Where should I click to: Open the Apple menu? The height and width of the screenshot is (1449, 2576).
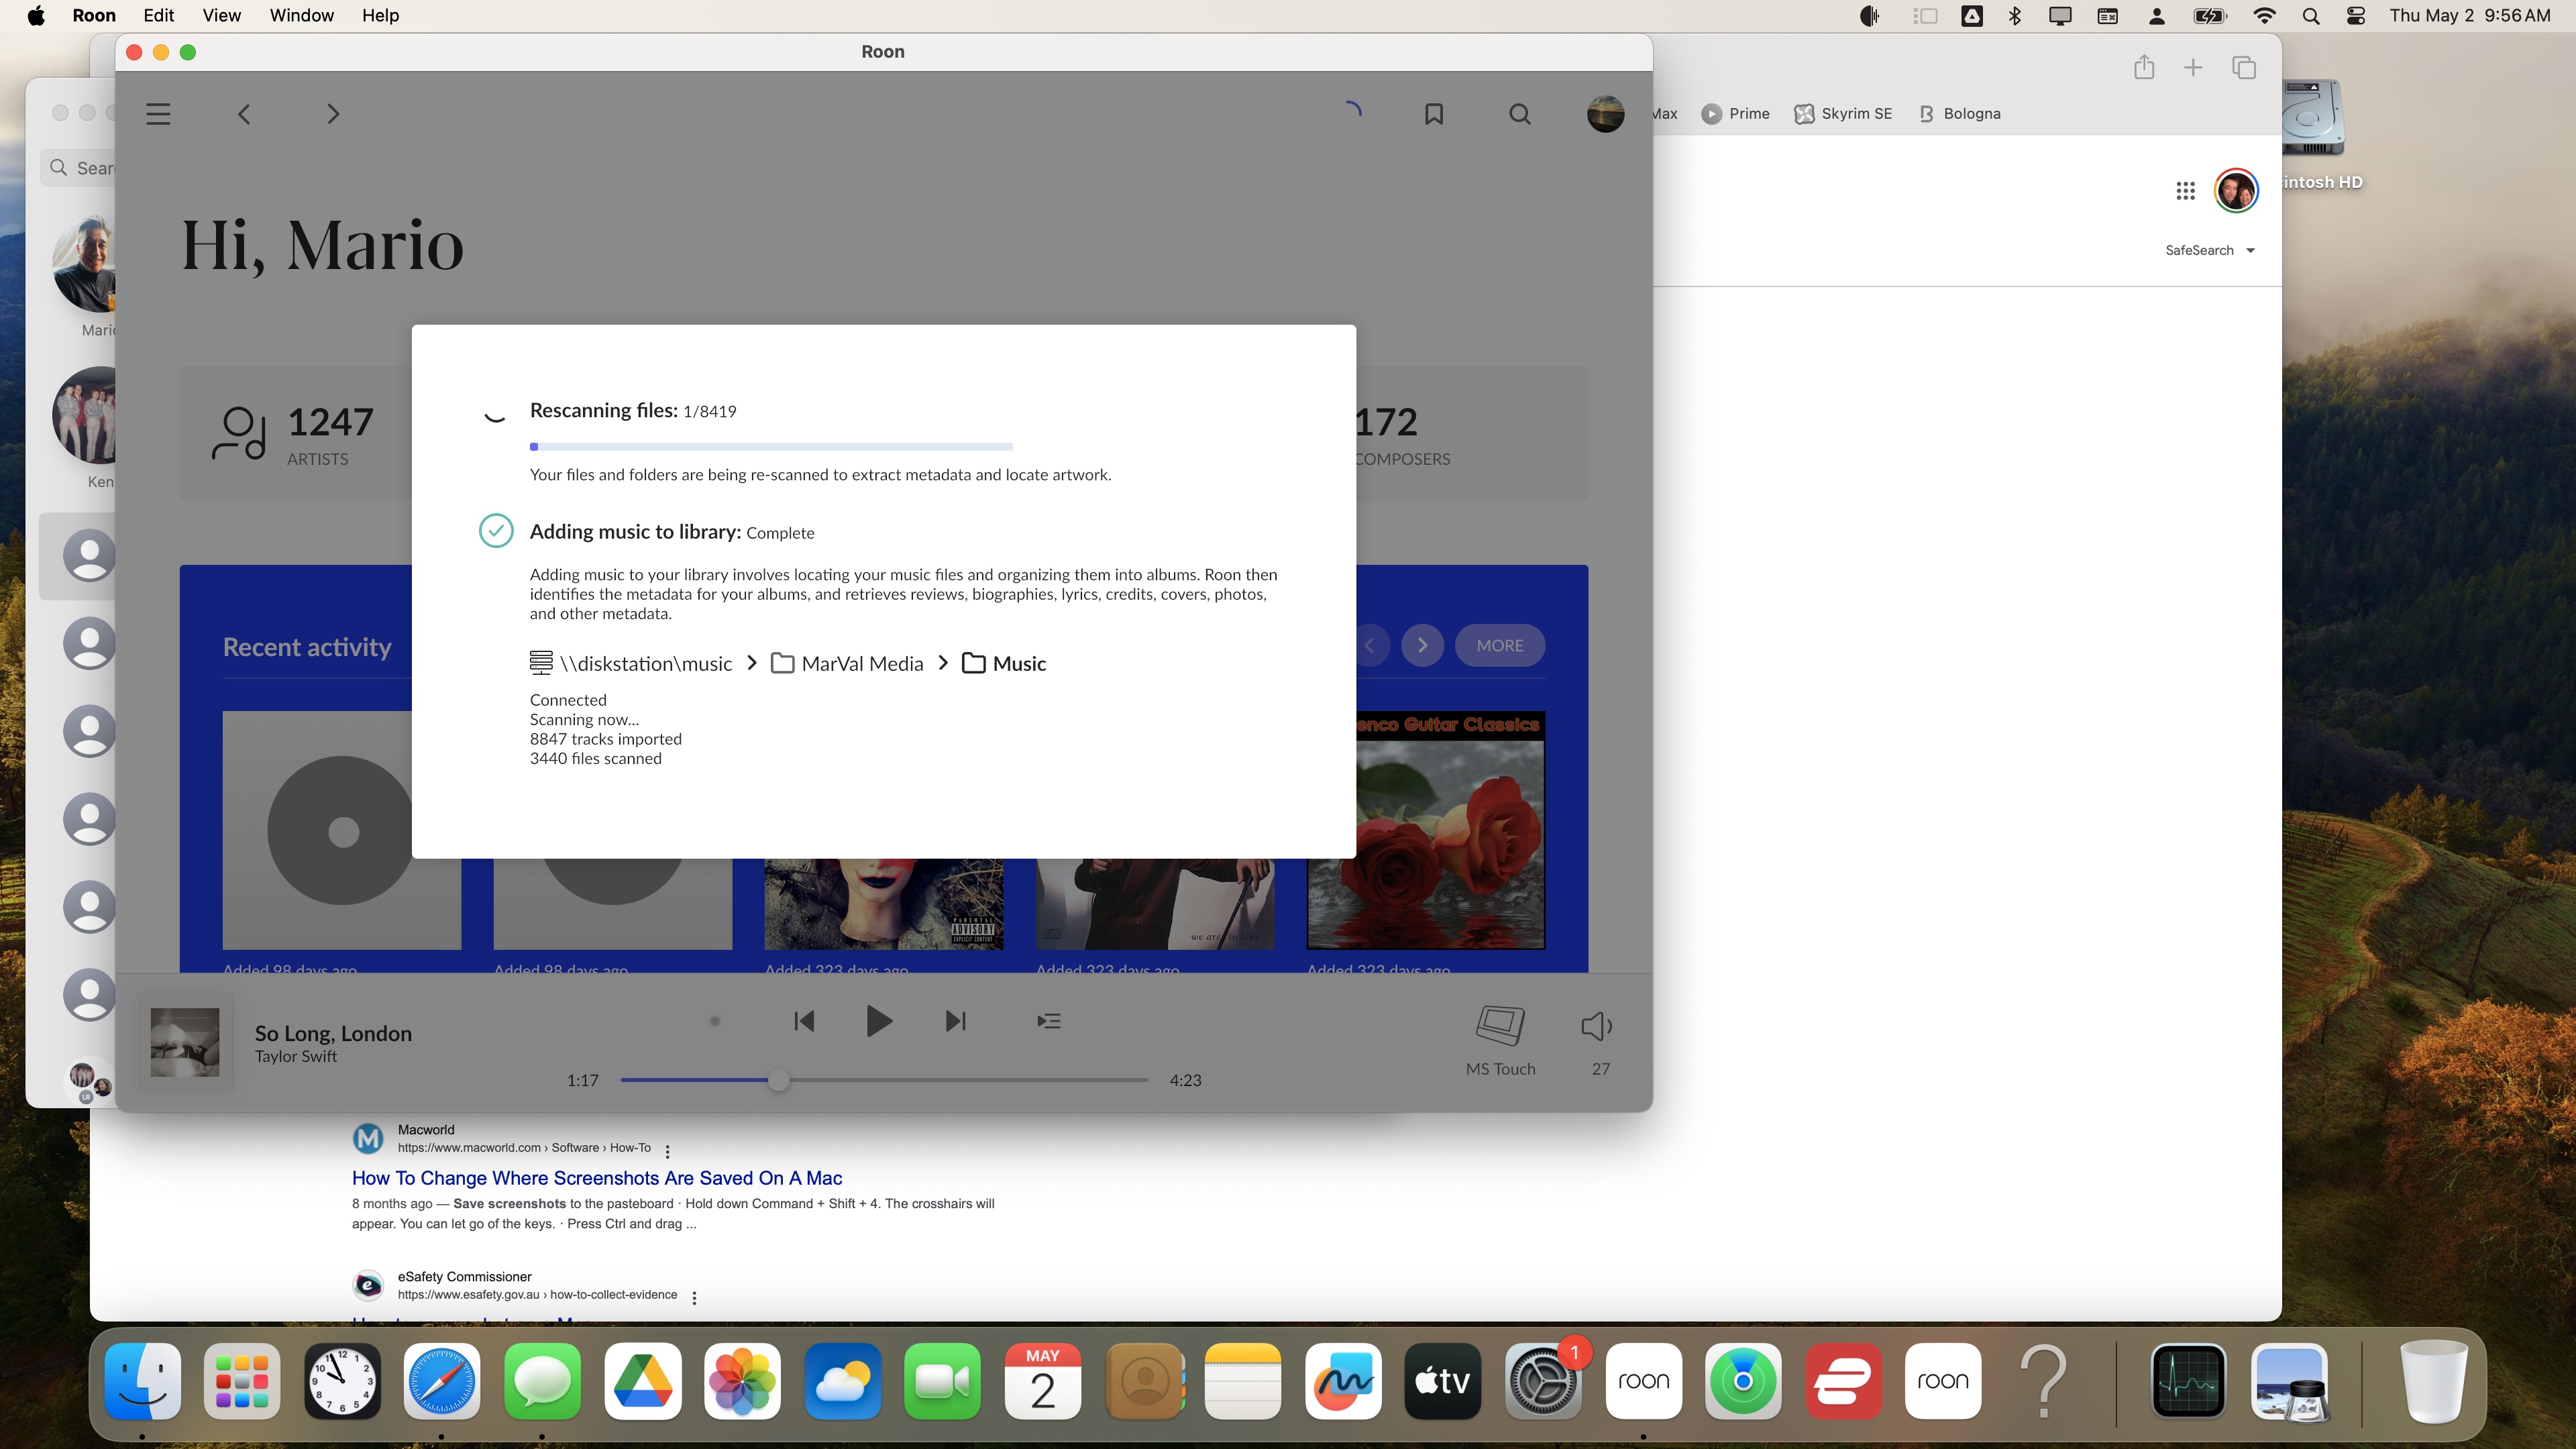click(x=36, y=15)
